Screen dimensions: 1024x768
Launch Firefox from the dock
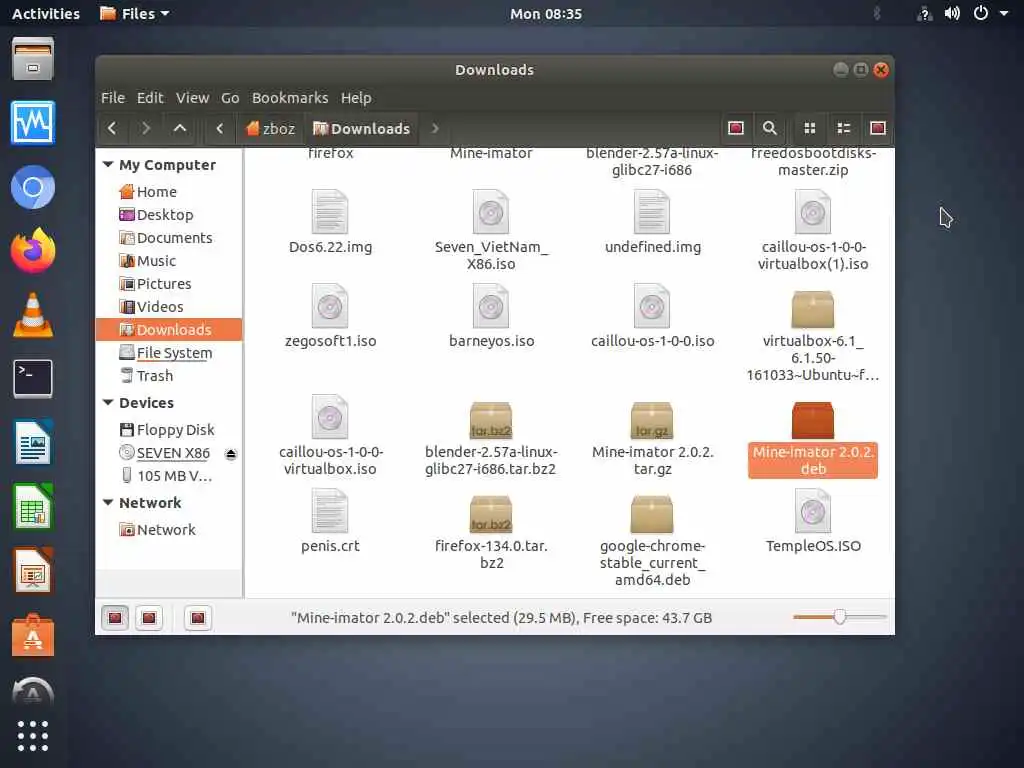point(33,250)
